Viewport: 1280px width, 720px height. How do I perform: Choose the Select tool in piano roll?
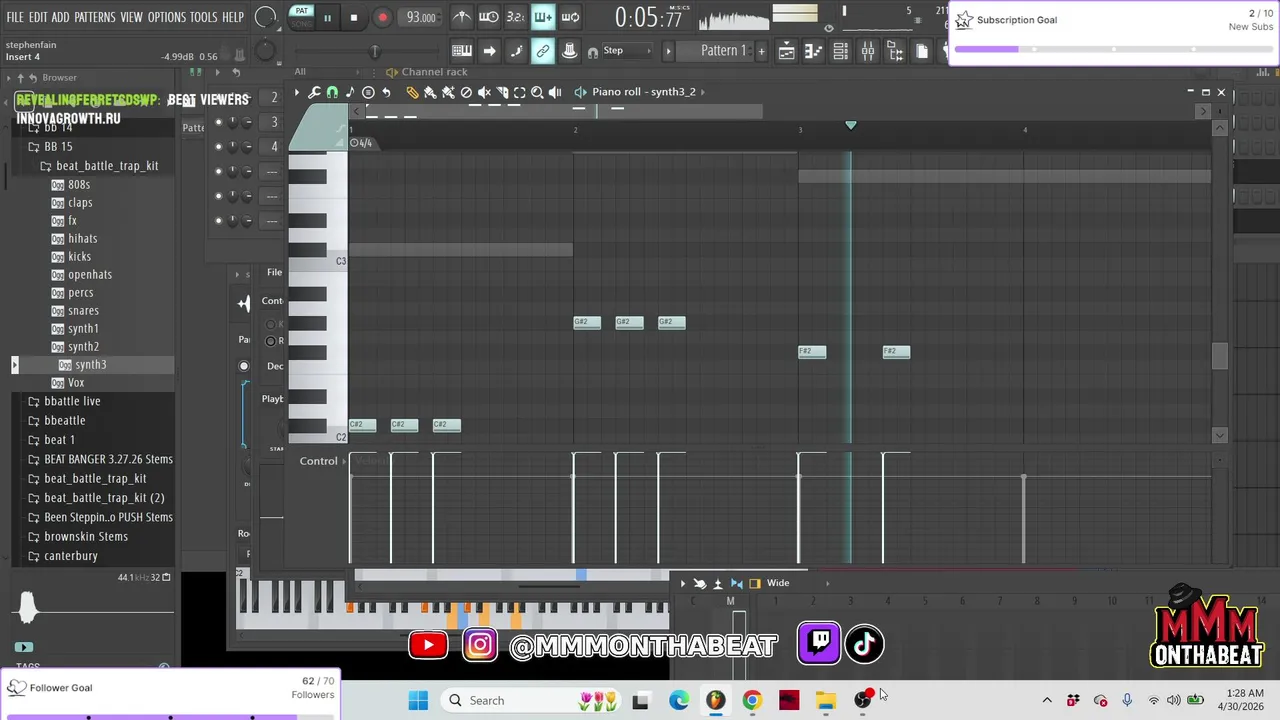coord(519,92)
